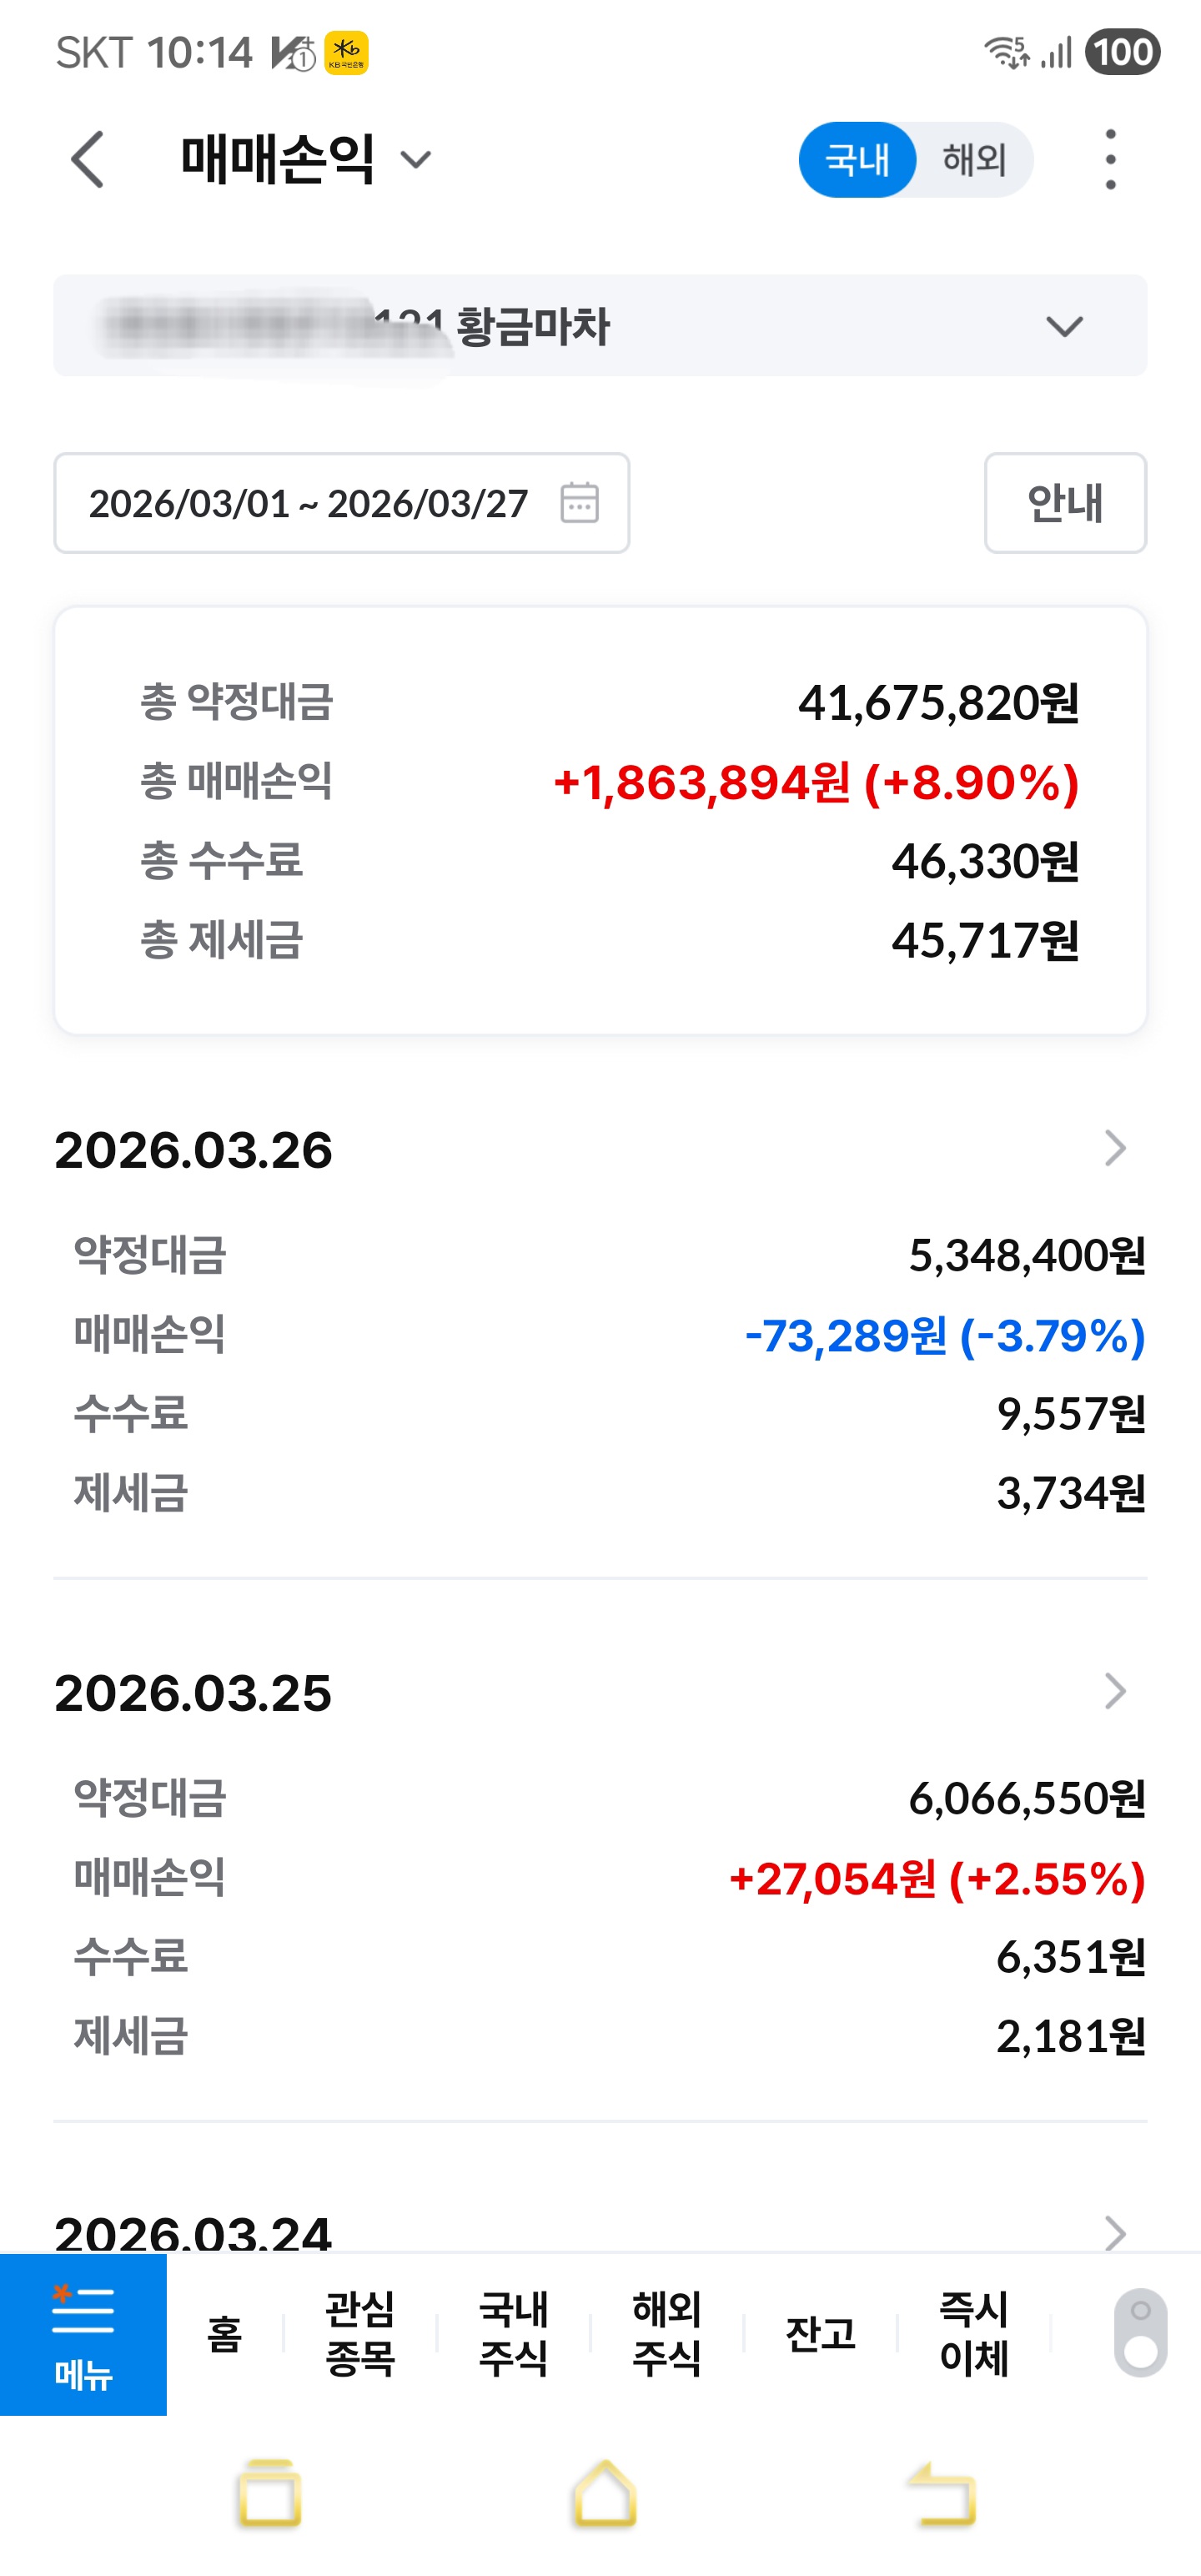Switch to 해외 overseas toggle
The height and width of the screenshot is (2576, 1201).
click(974, 160)
